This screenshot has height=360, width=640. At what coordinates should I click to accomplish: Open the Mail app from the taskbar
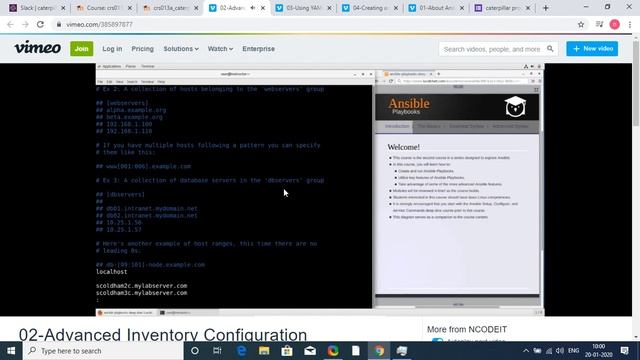[x=310, y=351]
